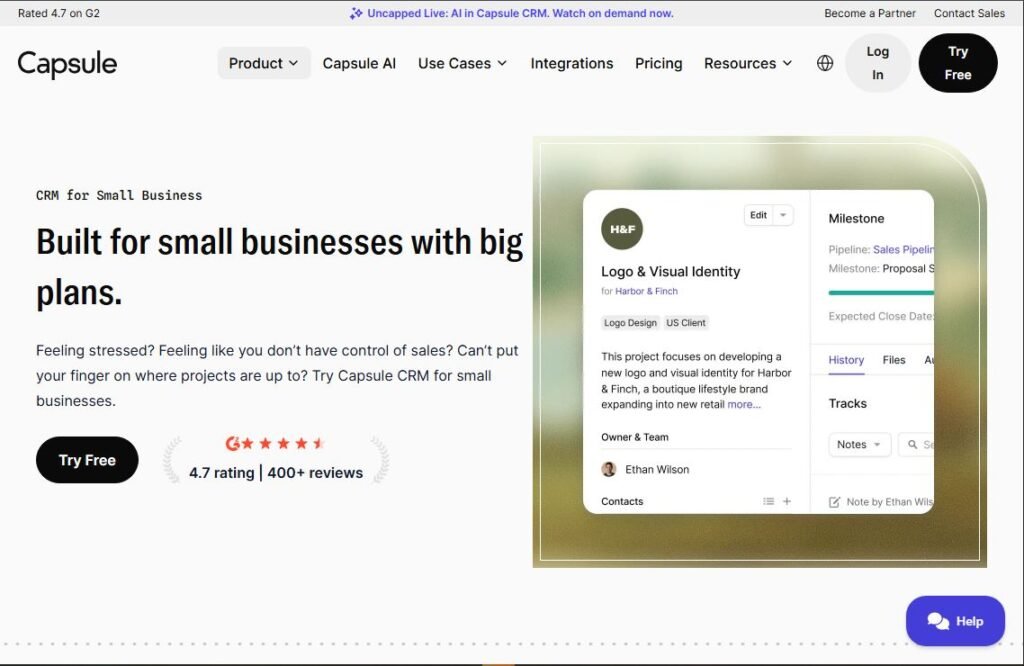Click the Logo Design tag
1024x666 pixels.
(629, 322)
